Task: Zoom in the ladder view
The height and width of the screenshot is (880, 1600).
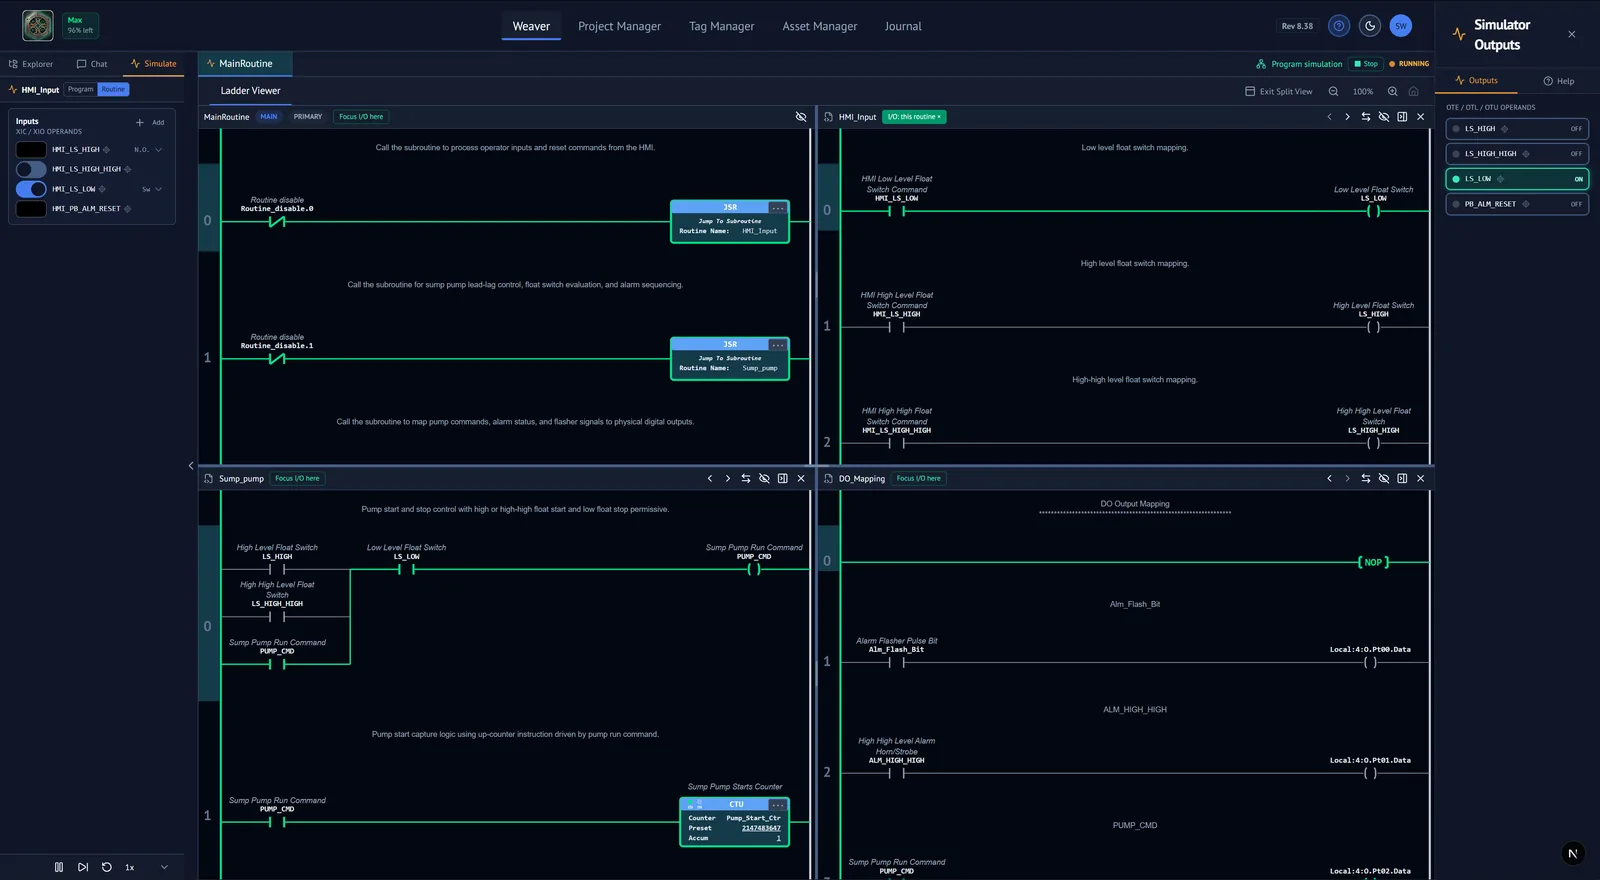Action: pyautogui.click(x=1392, y=91)
